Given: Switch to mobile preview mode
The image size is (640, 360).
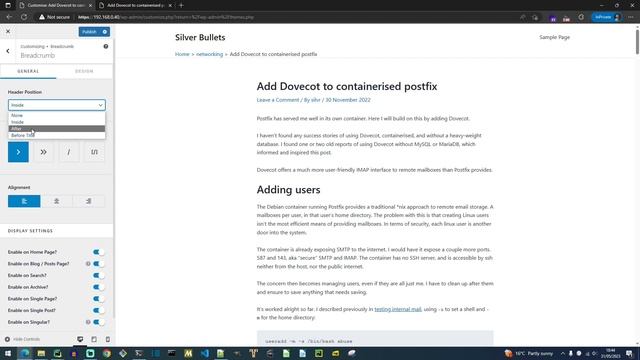Looking at the screenshot, I should coord(108,339).
